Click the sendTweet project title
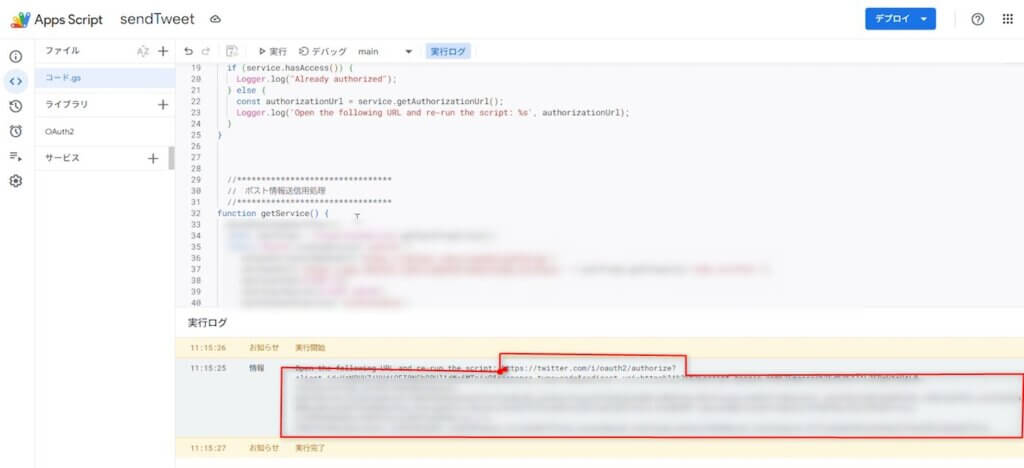1024x468 pixels. [157, 19]
